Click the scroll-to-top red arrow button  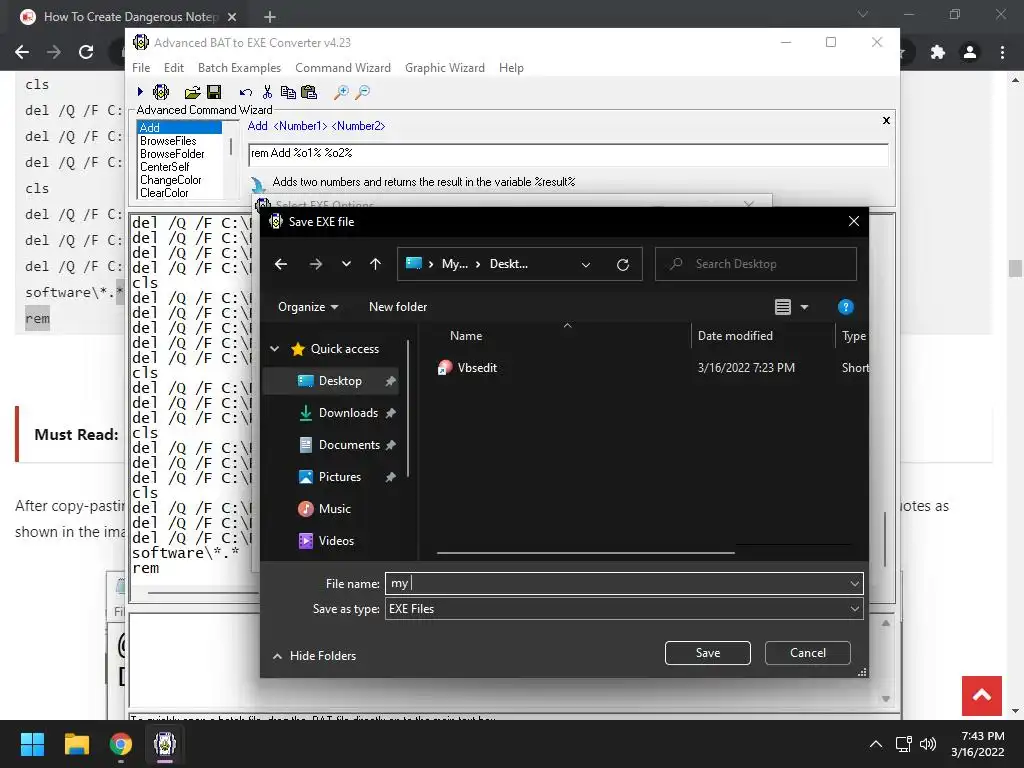click(x=982, y=696)
